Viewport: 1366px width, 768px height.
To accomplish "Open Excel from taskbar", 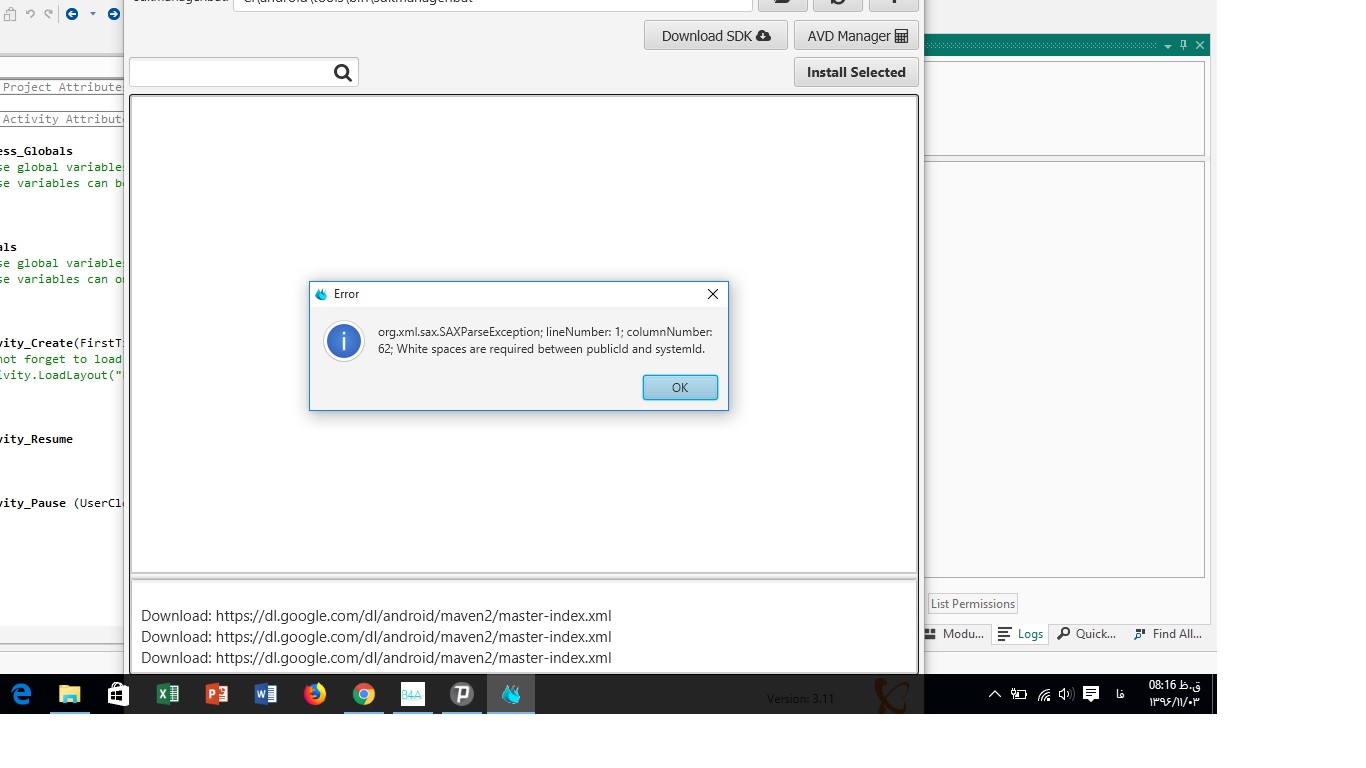I will tap(167, 694).
